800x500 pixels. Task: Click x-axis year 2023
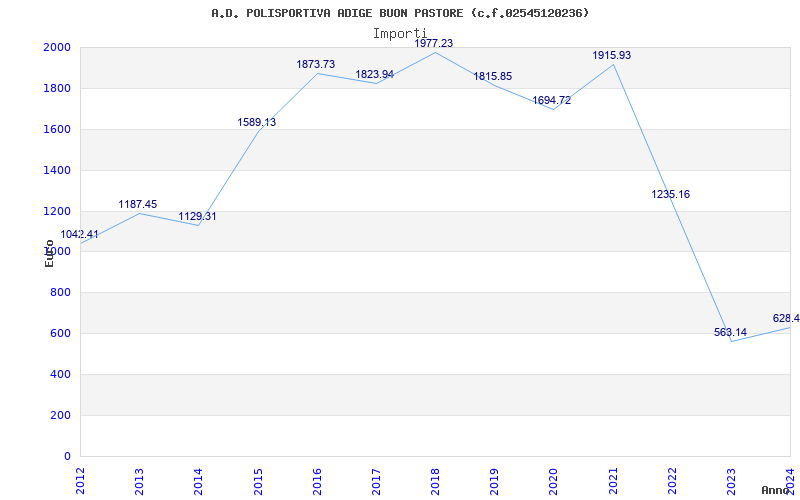732,481
